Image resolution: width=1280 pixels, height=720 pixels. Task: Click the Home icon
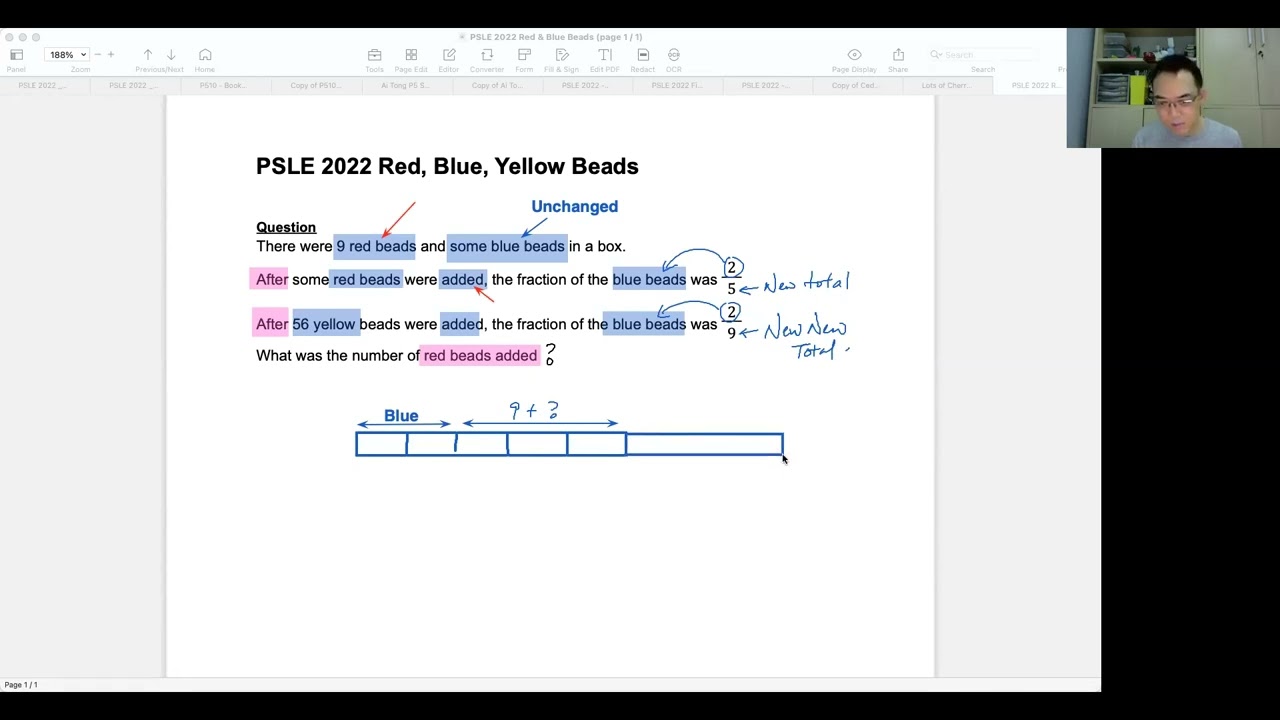point(205,55)
